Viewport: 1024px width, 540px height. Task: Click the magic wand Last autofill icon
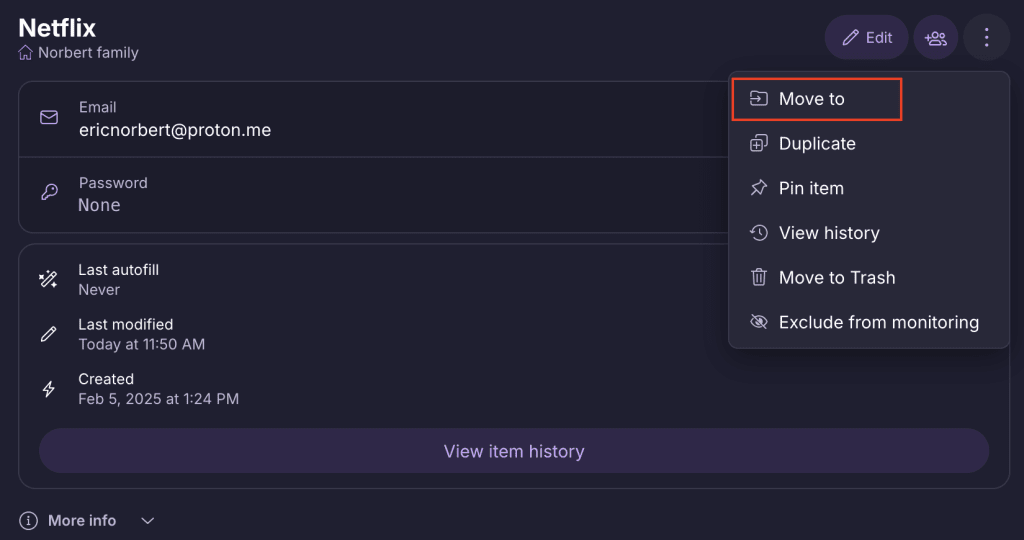pos(48,279)
